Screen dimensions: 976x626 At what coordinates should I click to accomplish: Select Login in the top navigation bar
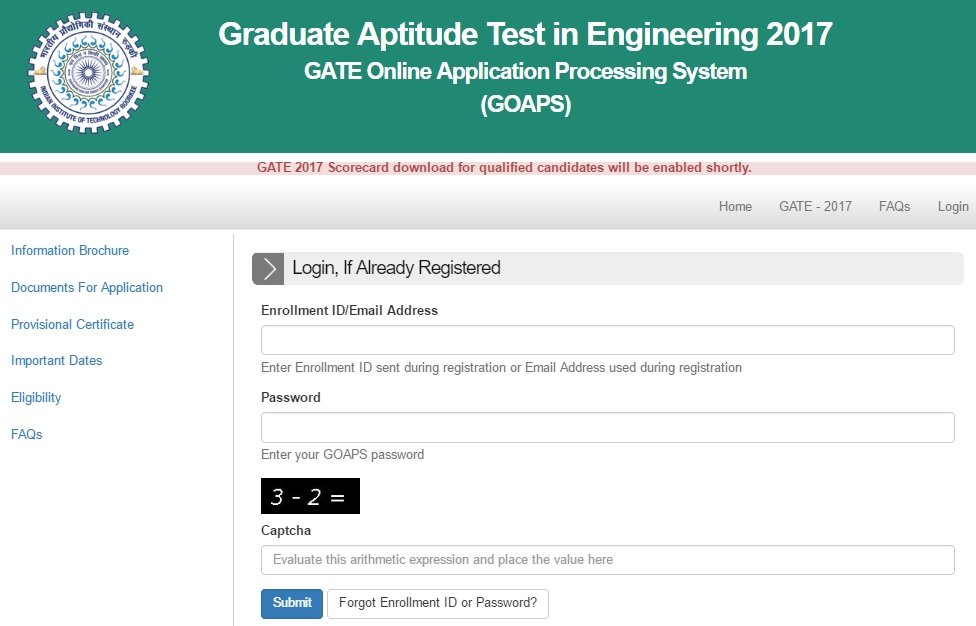point(952,207)
